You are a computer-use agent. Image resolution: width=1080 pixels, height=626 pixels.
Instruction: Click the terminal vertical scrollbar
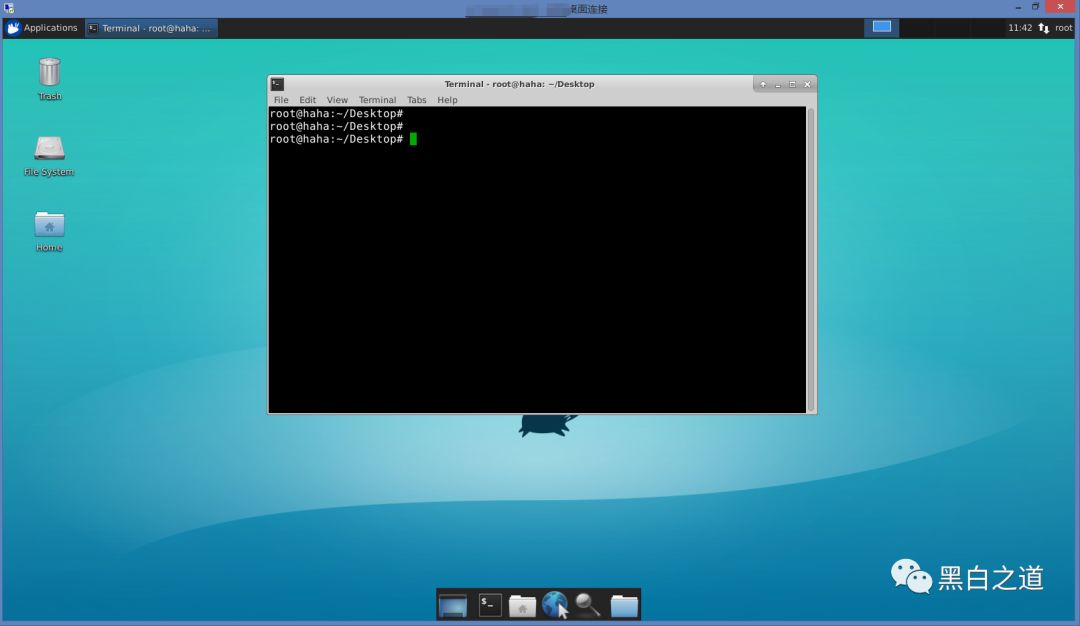[810, 258]
